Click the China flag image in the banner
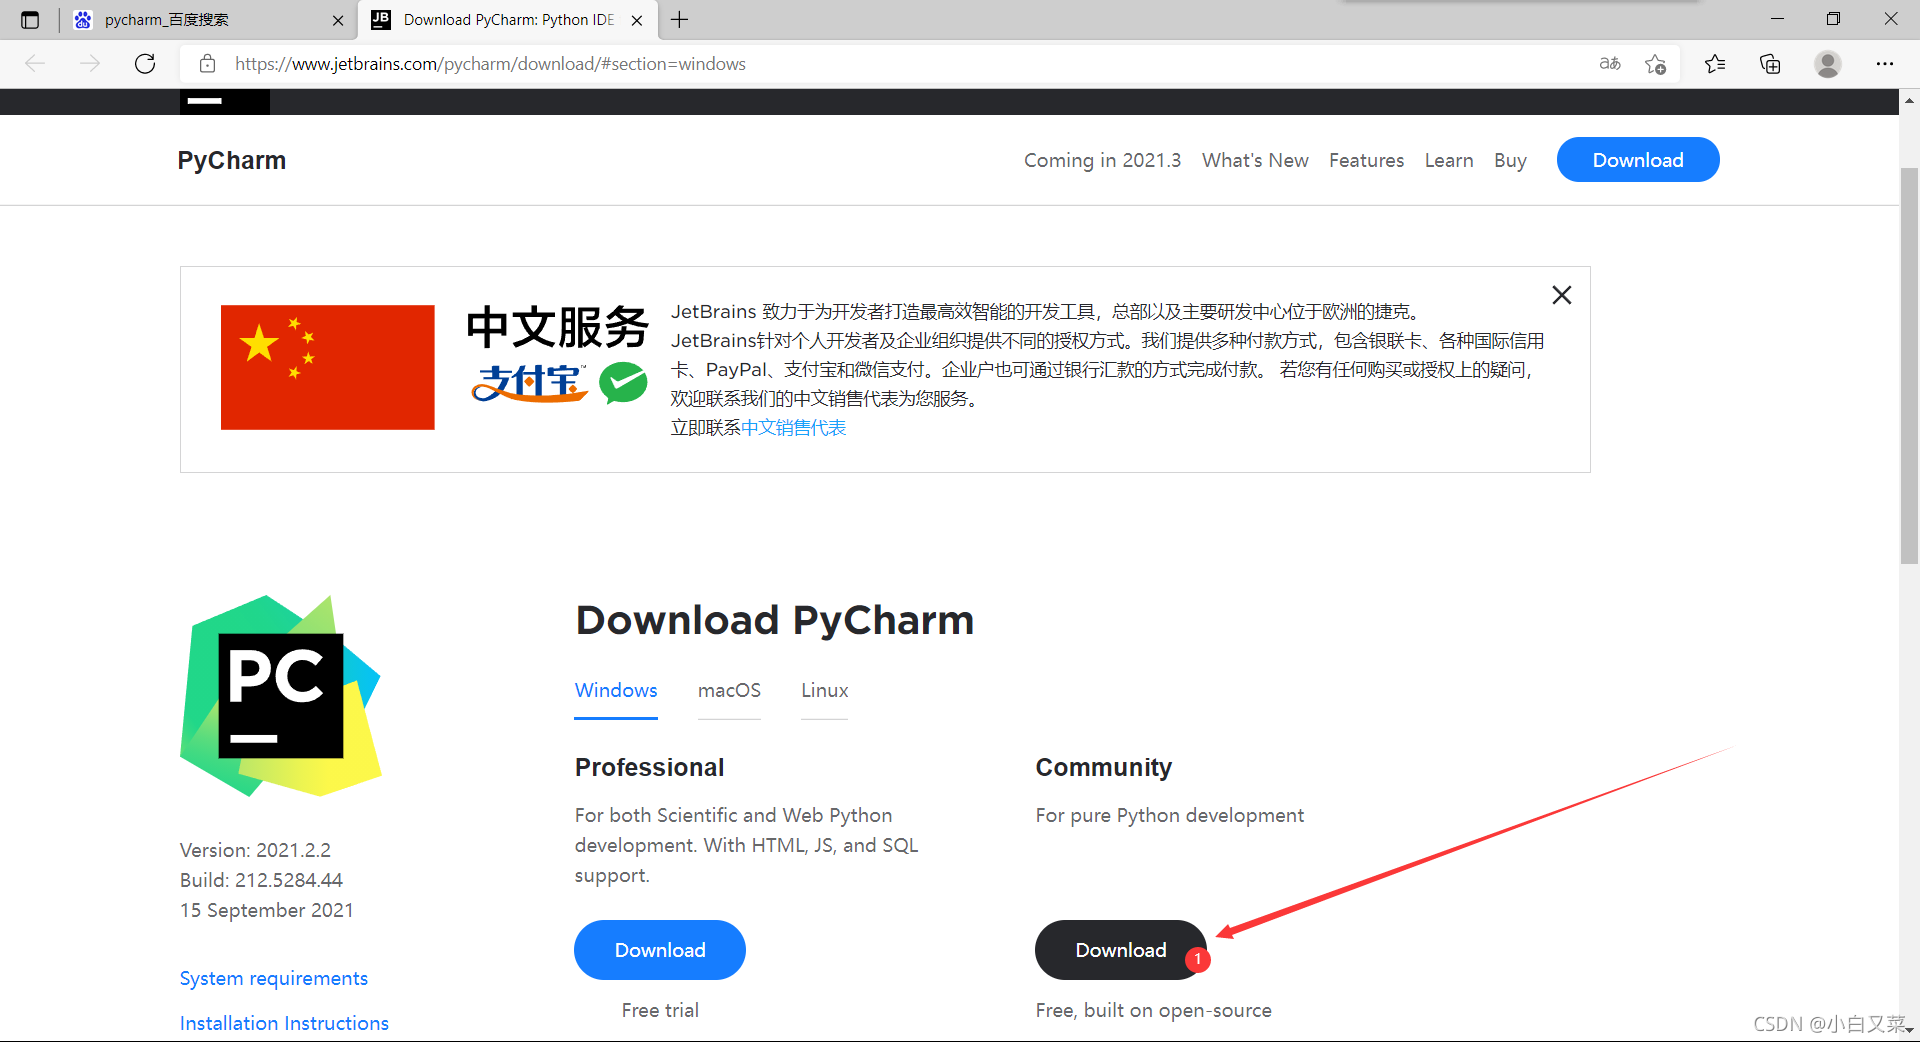 point(328,367)
